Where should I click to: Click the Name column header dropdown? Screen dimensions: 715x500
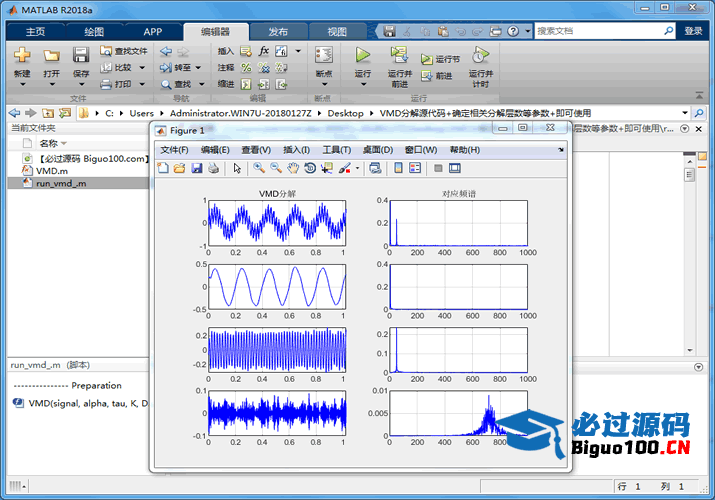pos(64,143)
